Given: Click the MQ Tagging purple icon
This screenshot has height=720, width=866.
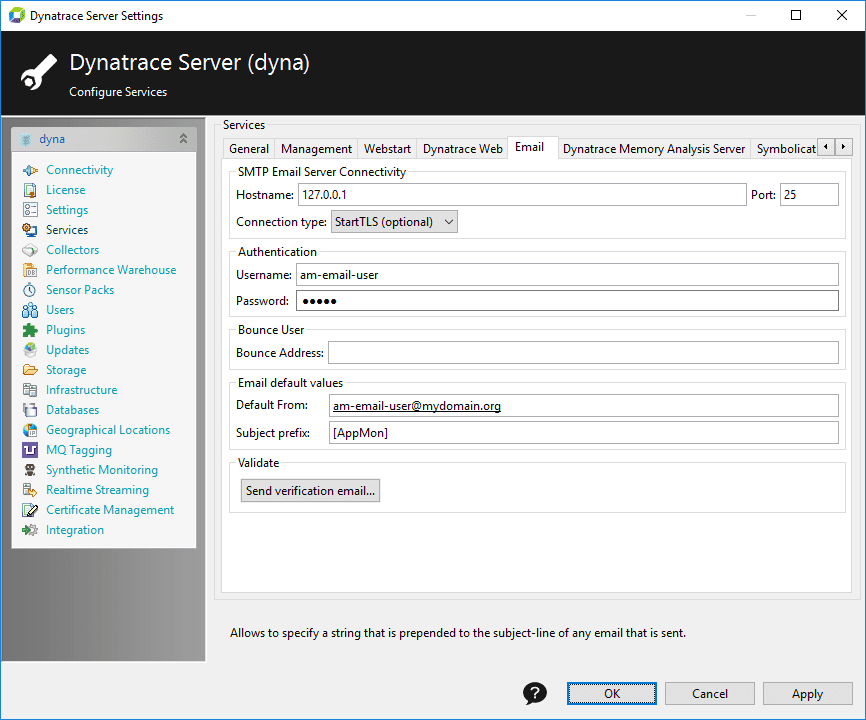Looking at the screenshot, I should tap(30, 450).
